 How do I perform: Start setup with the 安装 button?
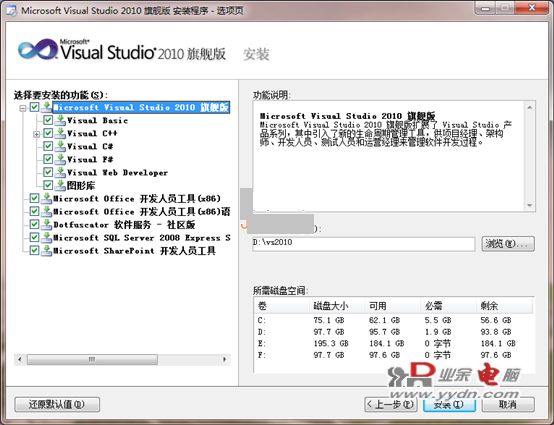[449, 404]
